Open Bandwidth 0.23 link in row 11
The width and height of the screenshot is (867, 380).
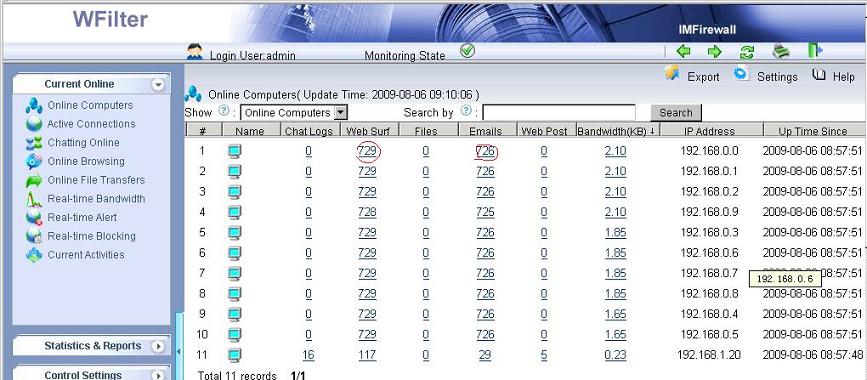click(615, 356)
